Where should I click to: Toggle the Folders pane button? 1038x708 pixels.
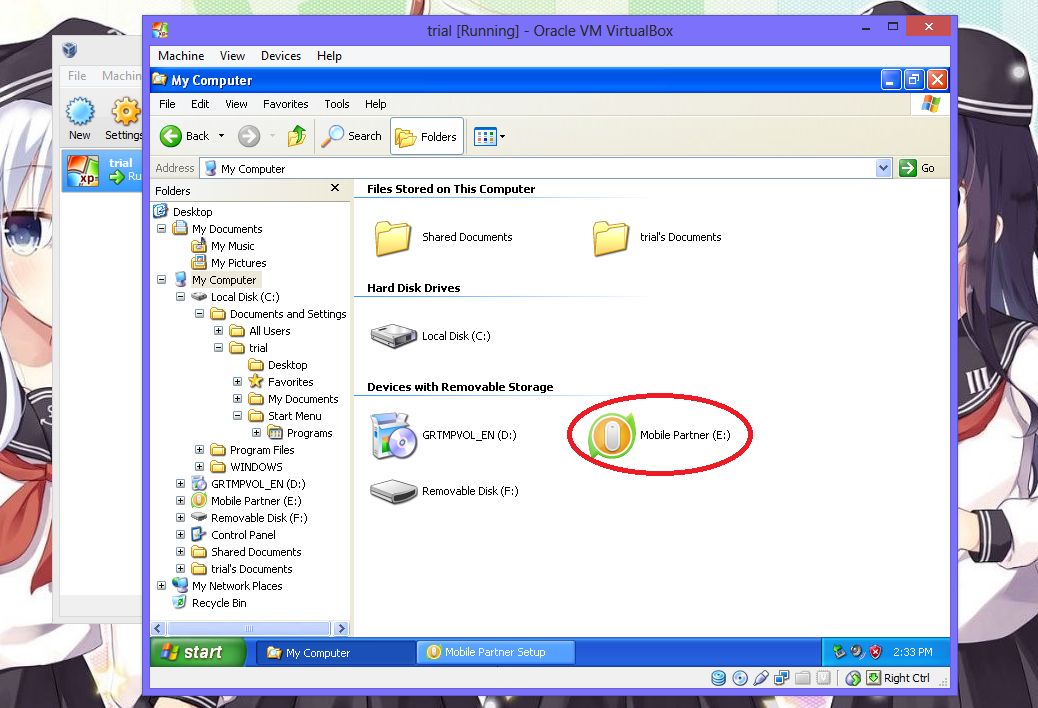click(x=426, y=136)
